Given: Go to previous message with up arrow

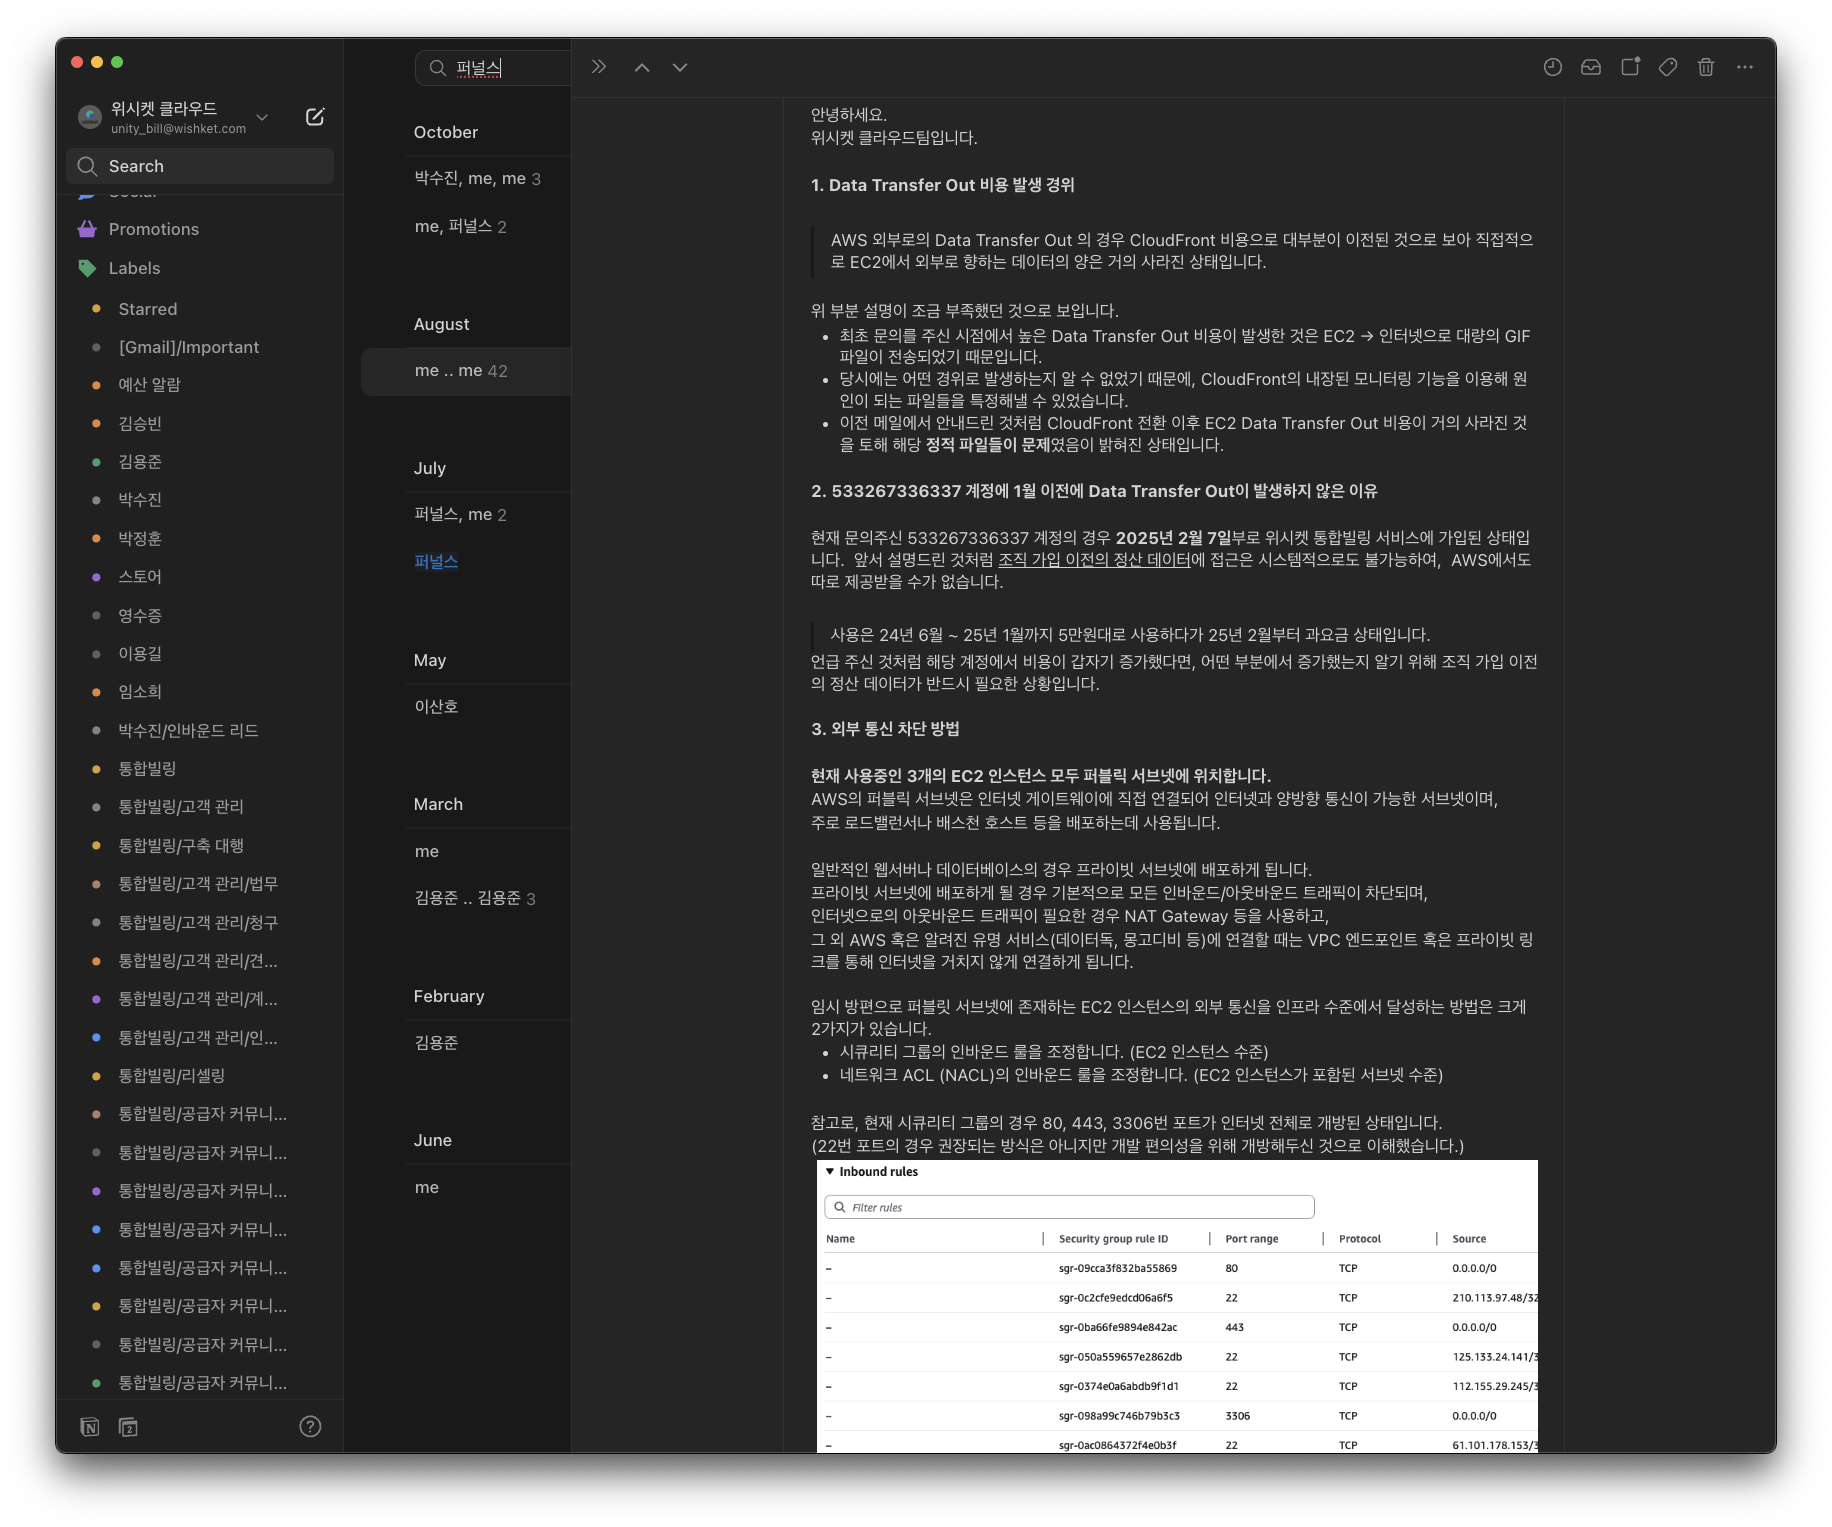Looking at the screenshot, I should tap(642, 67).
